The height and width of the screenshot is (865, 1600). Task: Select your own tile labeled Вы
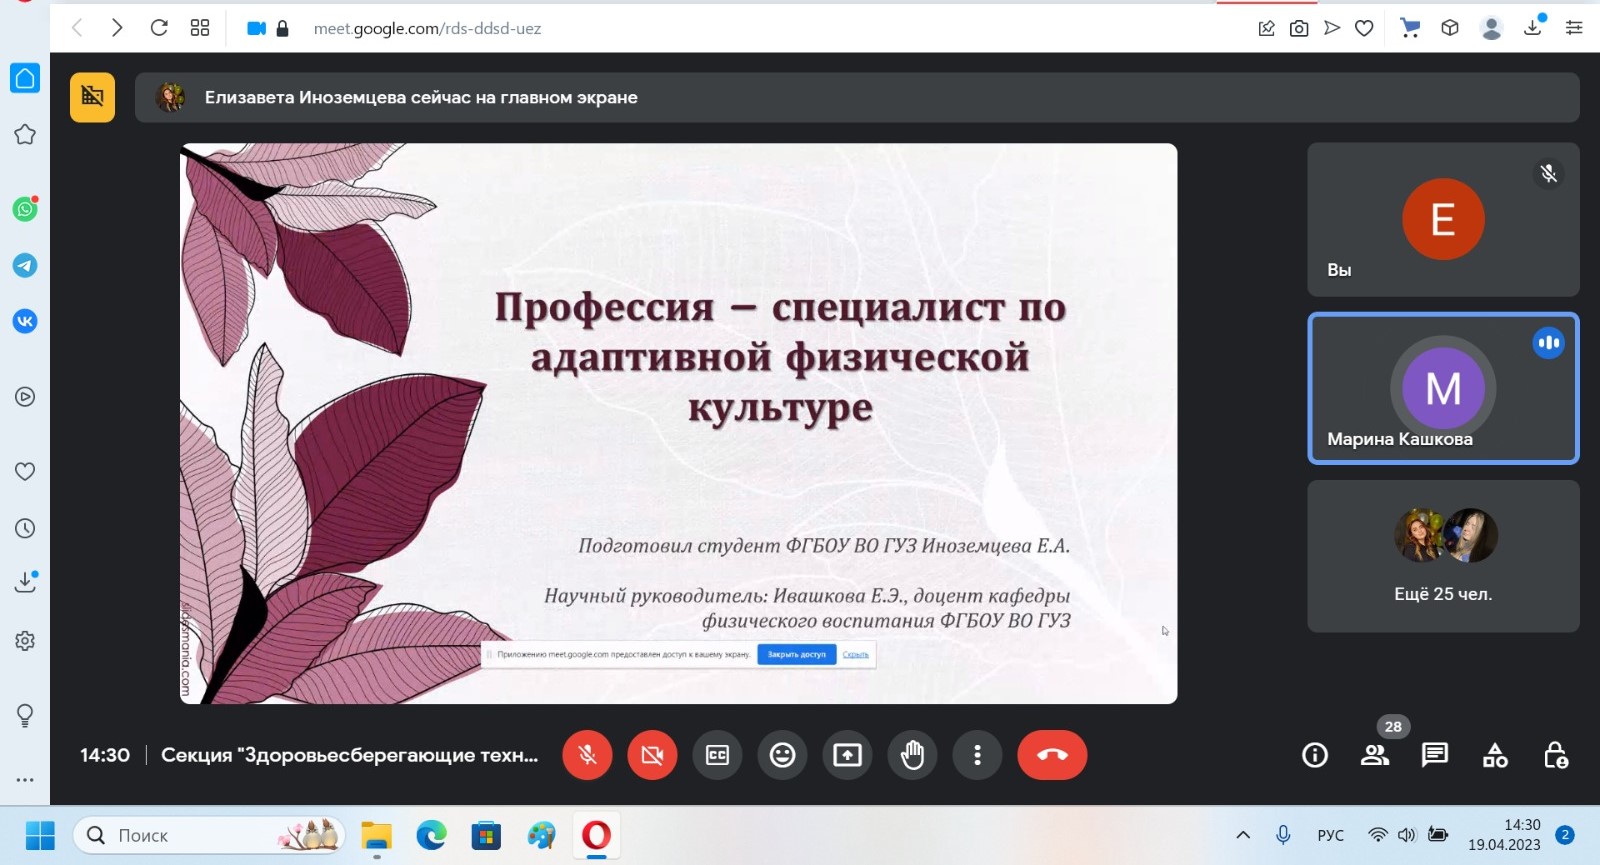point(1443,219)
